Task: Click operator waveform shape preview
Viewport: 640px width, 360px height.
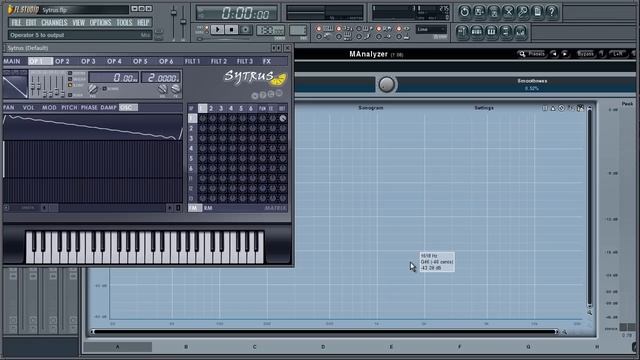Action: tap(15, 85)
